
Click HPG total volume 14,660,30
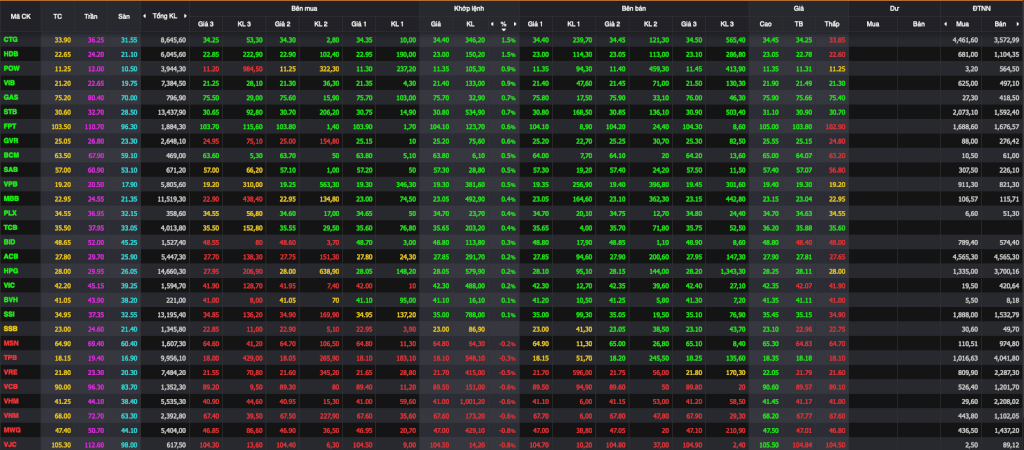tap(172, 270)
